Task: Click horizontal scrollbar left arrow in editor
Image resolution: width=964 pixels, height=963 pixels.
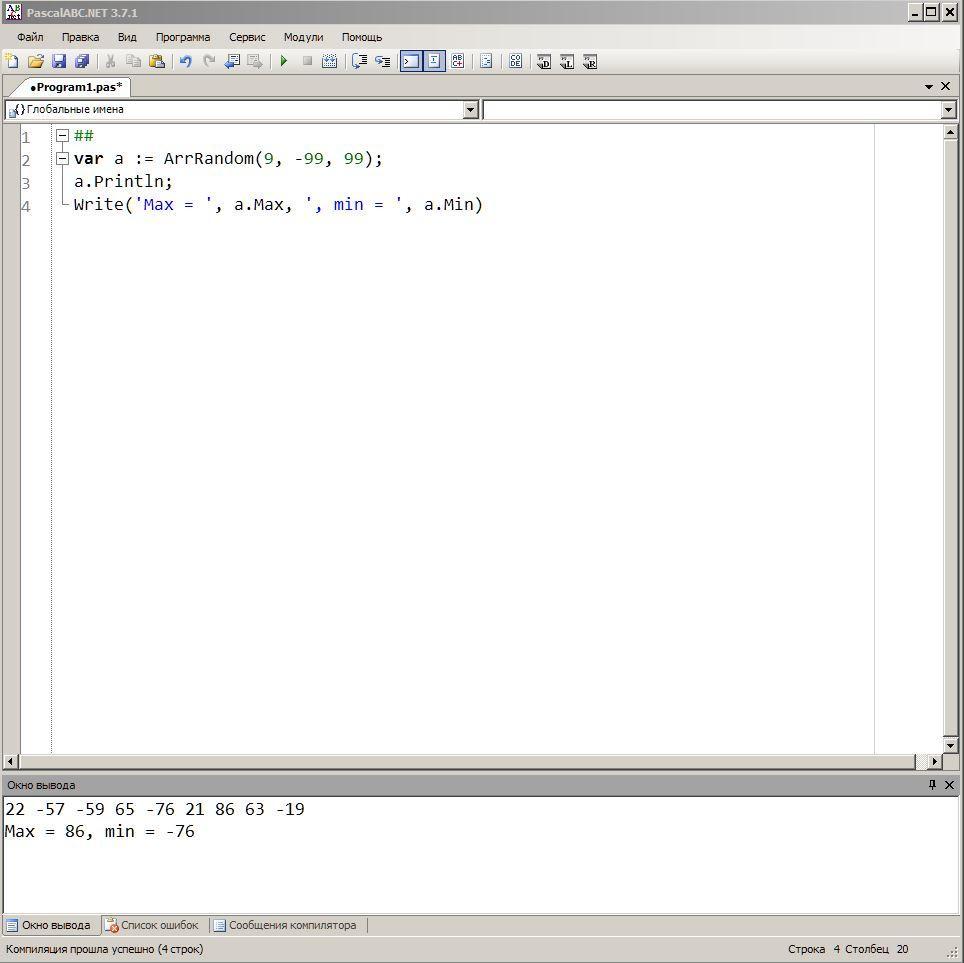Action: (x=10, y=761)
